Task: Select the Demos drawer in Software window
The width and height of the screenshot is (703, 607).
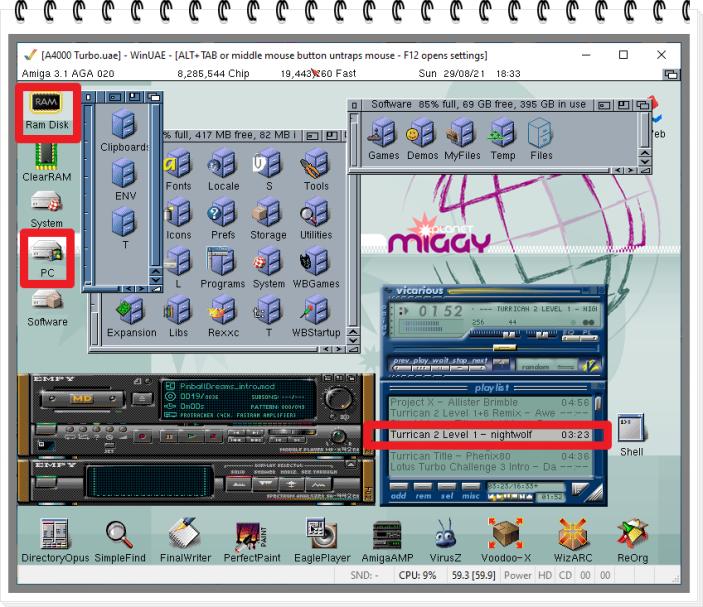Action: tap(422, 139)
